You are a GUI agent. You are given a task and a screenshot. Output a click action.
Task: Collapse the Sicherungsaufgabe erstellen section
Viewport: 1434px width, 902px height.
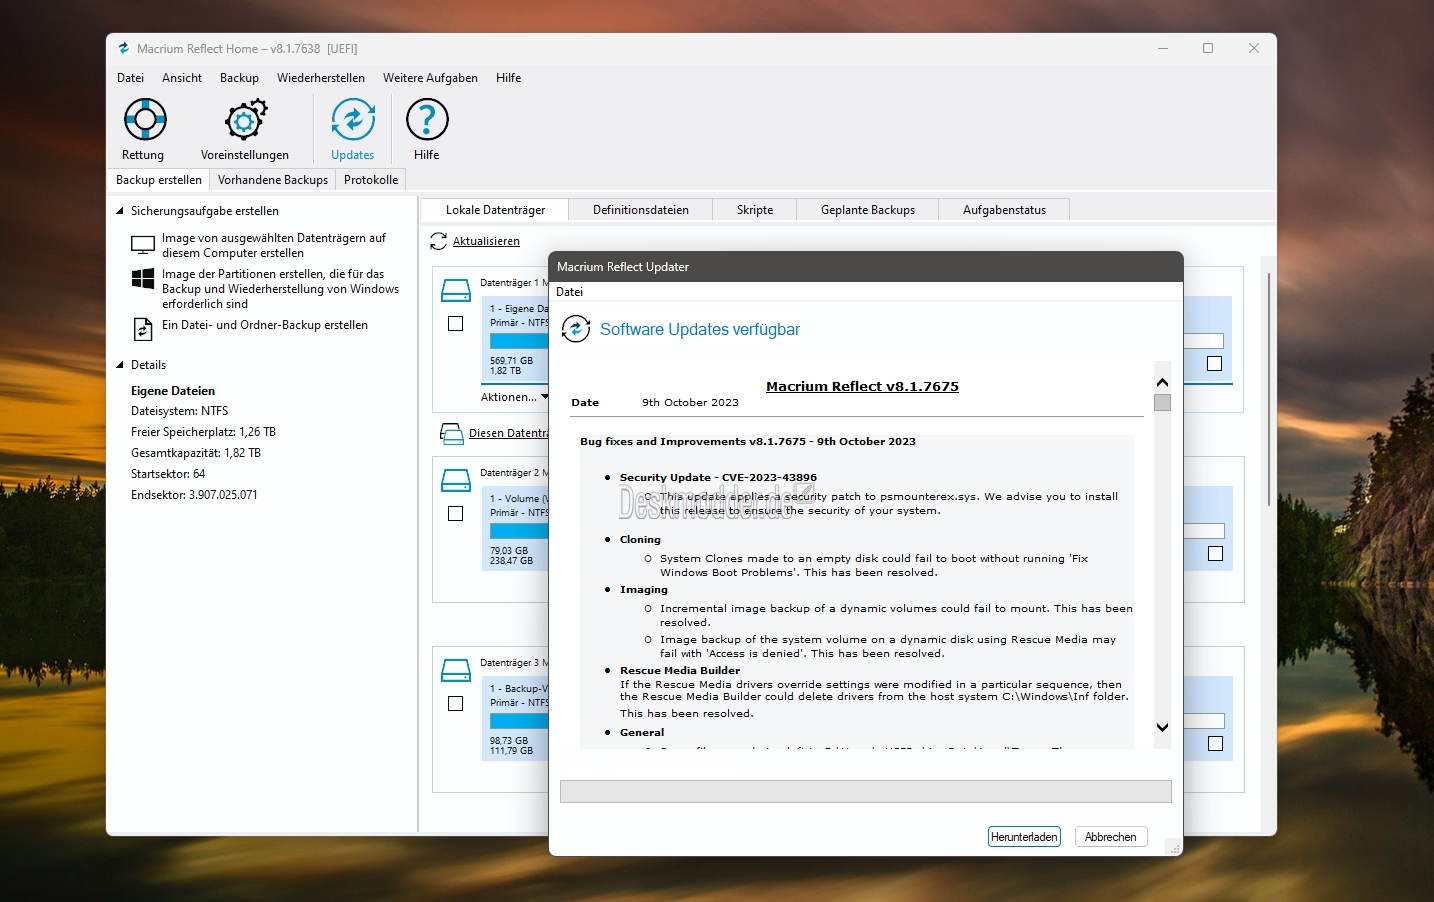click(x=120, y=211)
